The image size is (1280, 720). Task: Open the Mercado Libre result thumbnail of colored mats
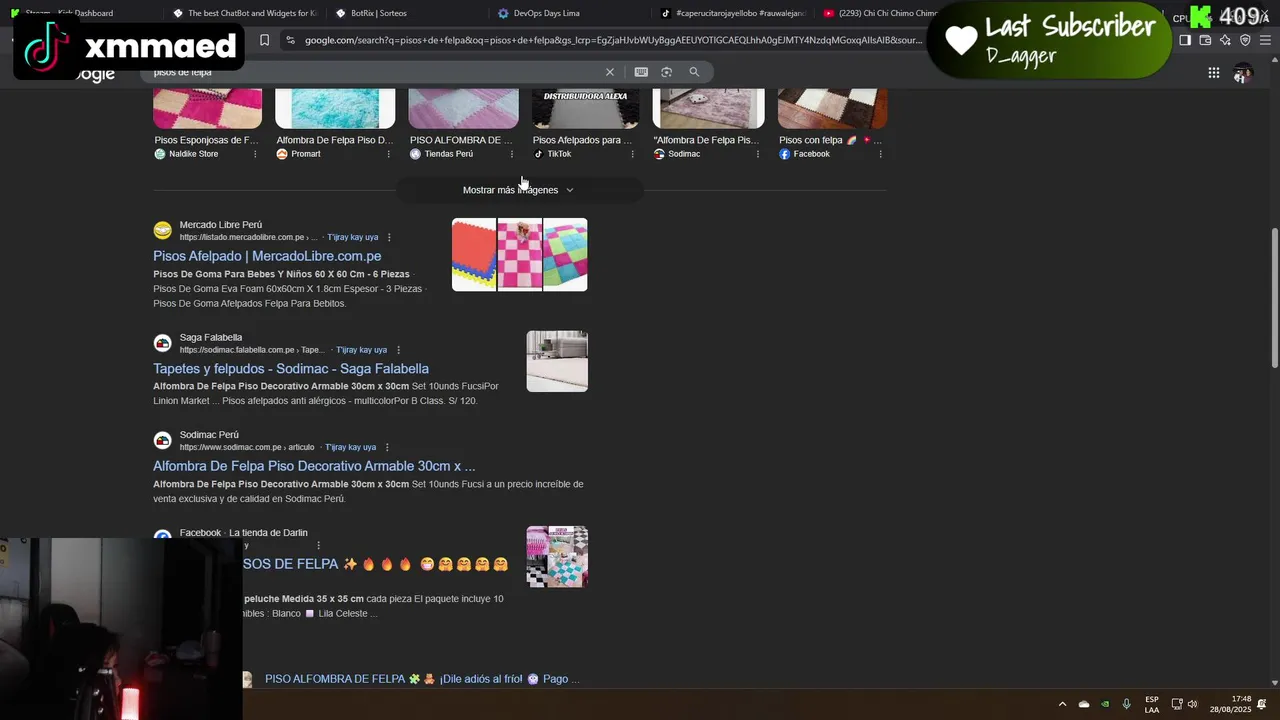point(519,255)
